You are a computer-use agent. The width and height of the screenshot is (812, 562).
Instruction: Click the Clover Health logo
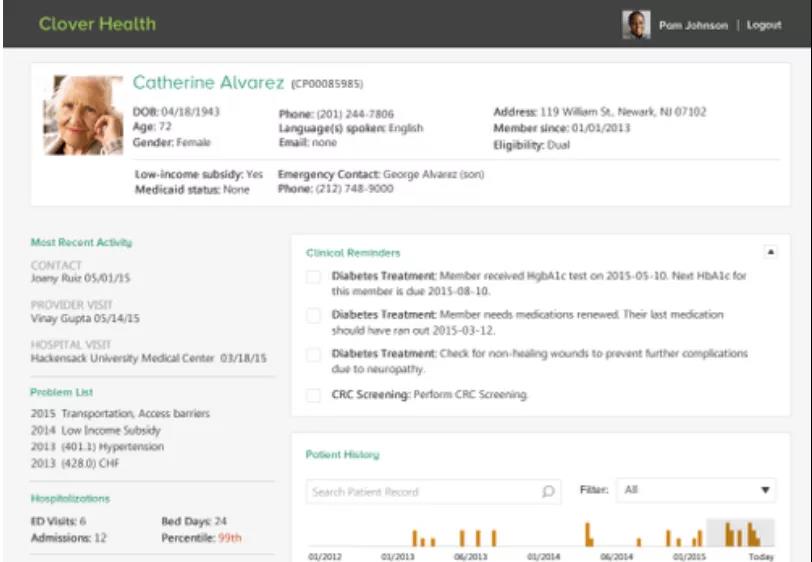click(x=97, y=24)
